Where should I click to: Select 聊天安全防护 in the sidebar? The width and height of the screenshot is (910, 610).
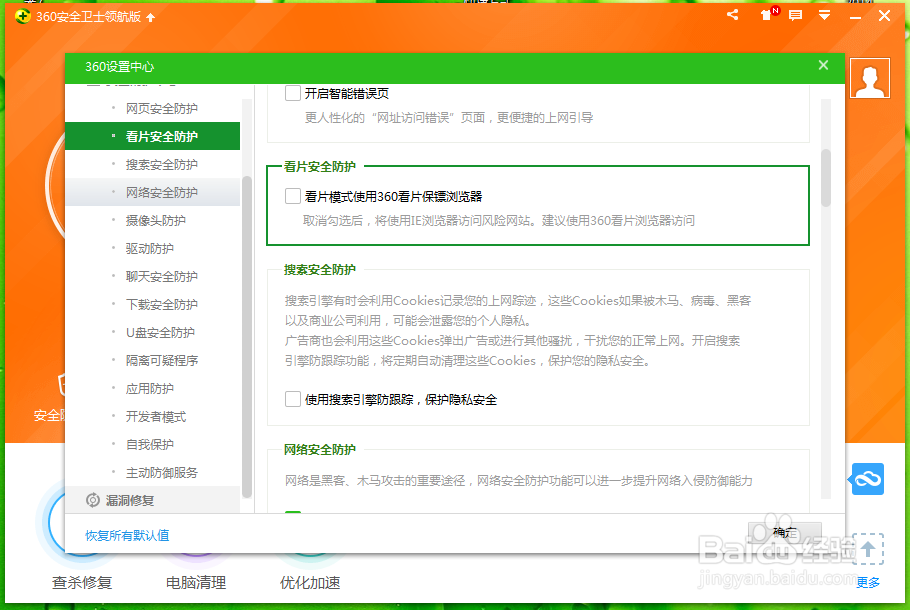[153, 276]
